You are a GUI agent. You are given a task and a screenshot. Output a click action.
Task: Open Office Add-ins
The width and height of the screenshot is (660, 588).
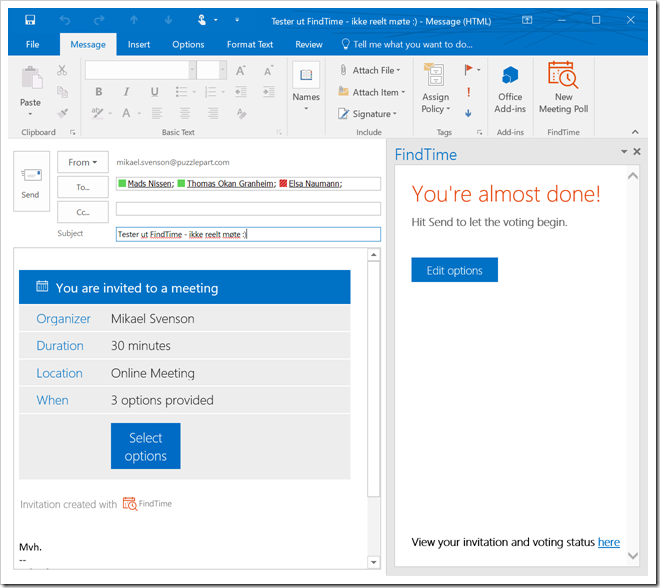510,88
